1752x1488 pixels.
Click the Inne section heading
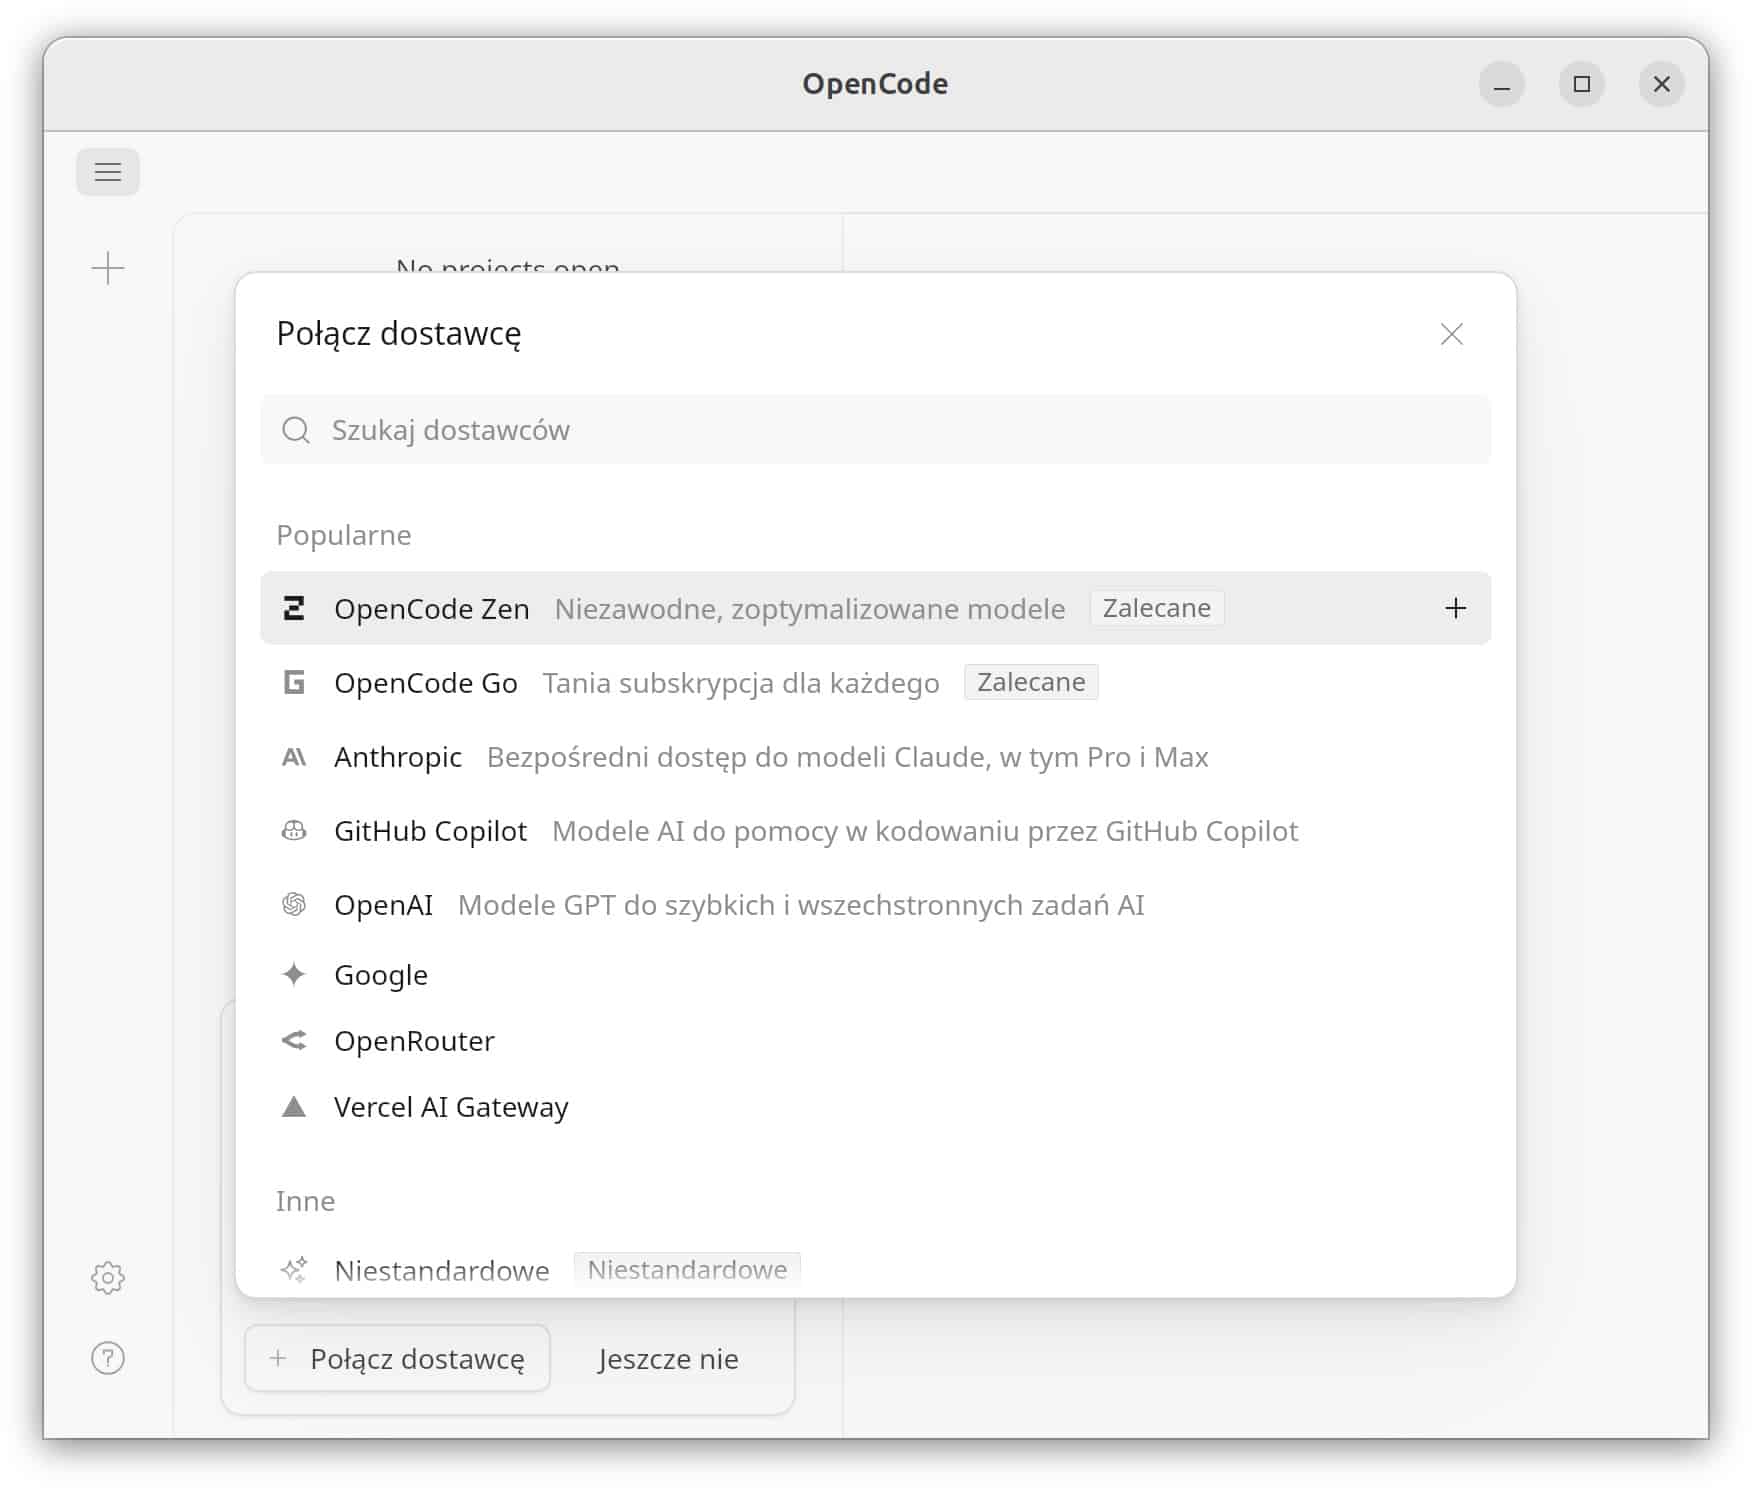306,1201
